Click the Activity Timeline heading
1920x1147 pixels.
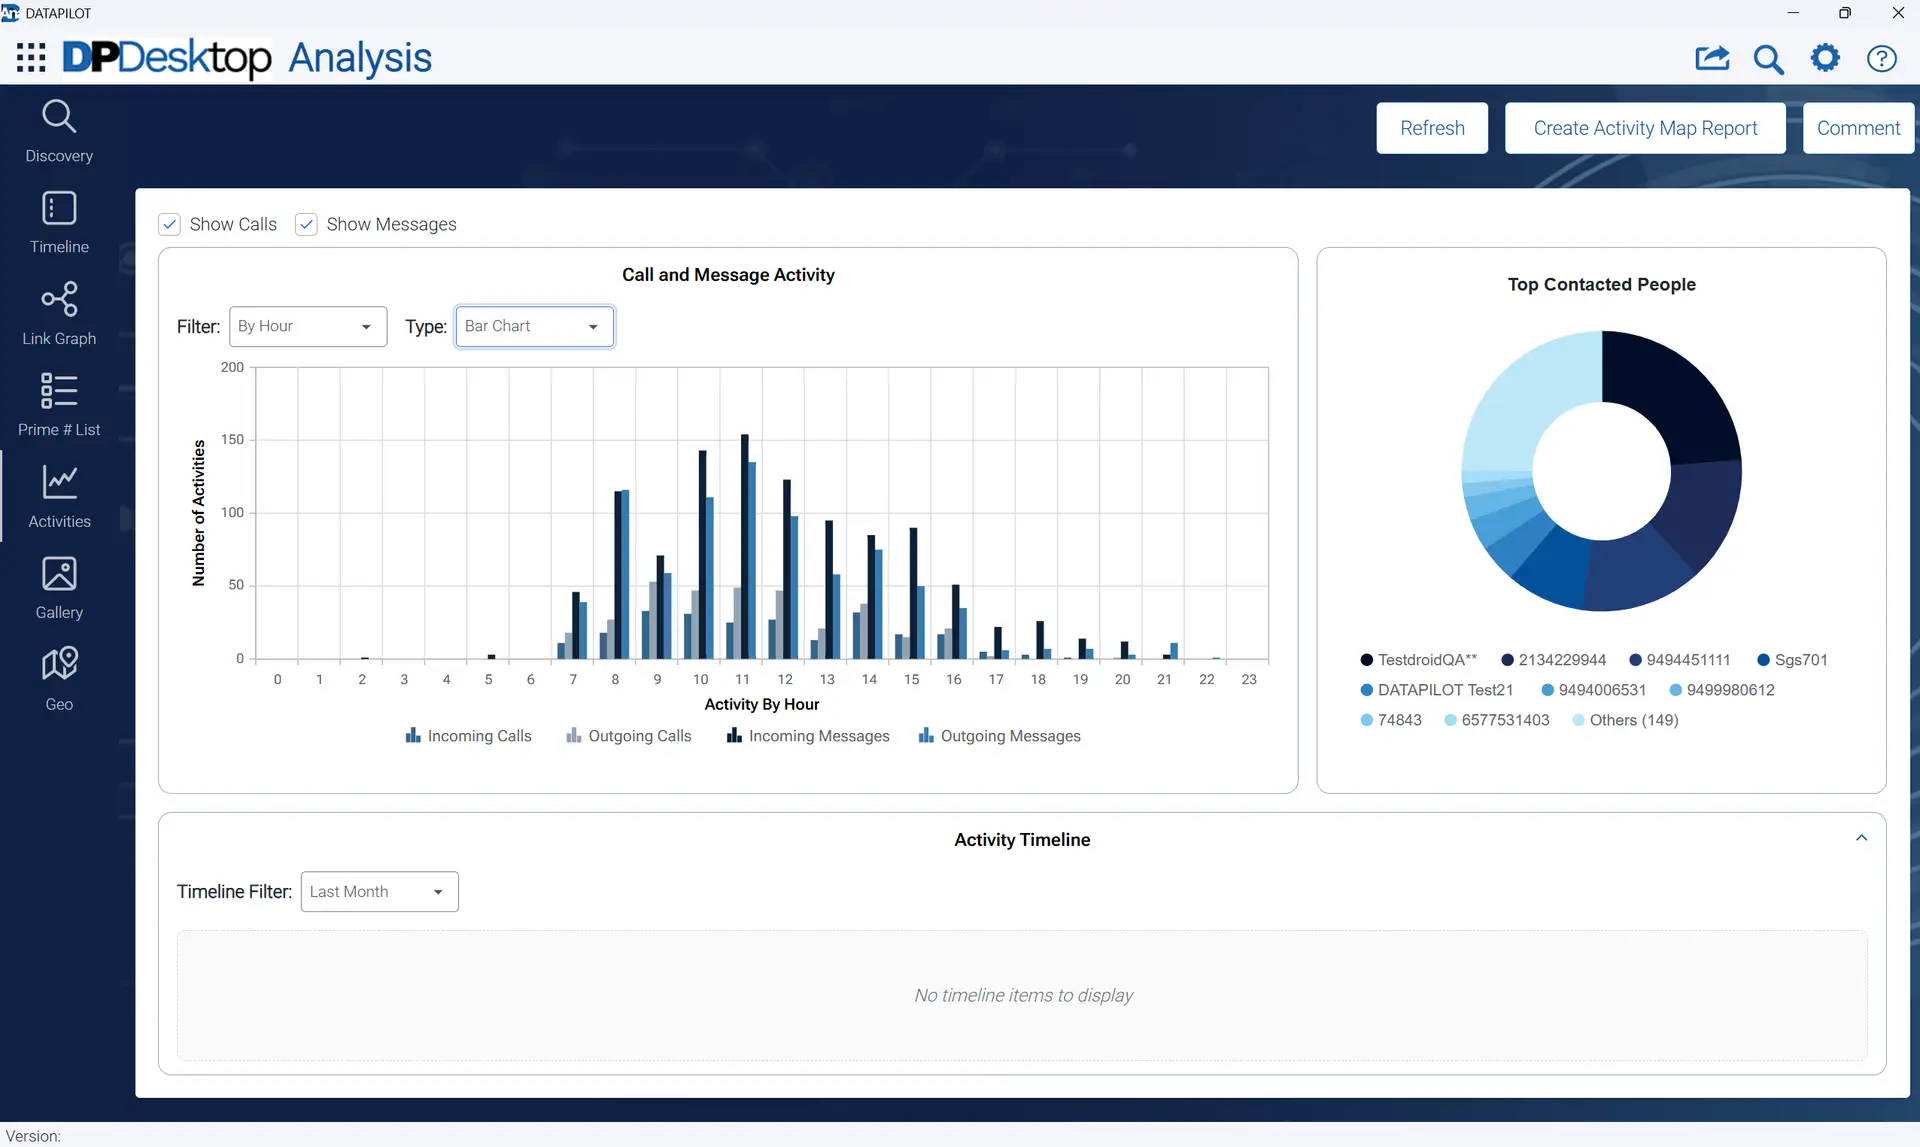(1022, 840)
